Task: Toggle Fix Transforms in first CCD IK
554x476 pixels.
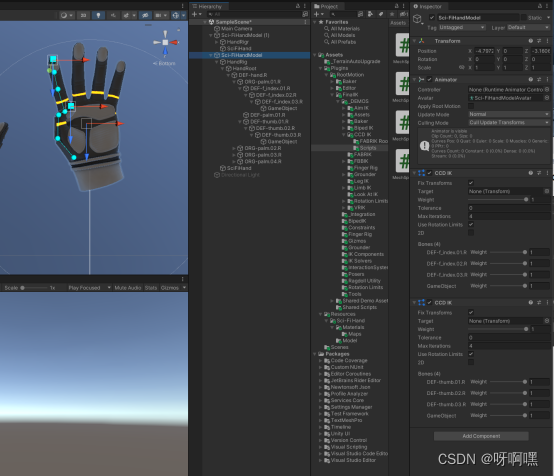Action: point(471,183)
